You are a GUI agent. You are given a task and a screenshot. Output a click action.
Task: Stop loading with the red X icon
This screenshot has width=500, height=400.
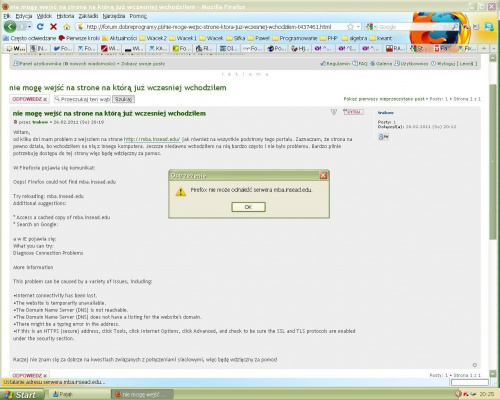53,27
